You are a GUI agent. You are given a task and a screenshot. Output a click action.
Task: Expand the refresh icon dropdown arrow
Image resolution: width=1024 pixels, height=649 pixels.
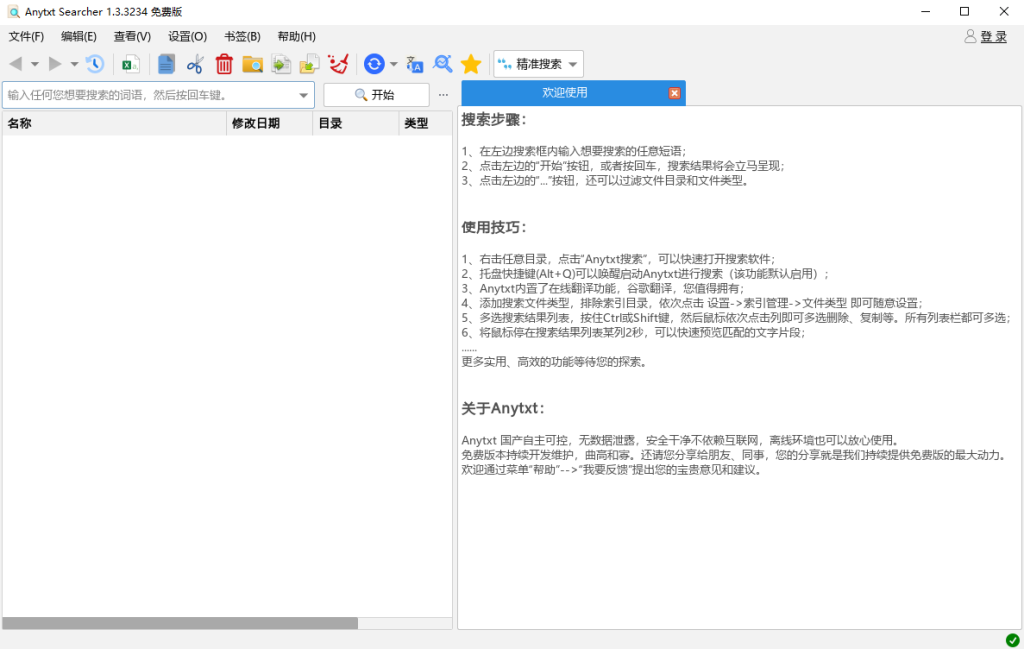[x=394, y=64]
